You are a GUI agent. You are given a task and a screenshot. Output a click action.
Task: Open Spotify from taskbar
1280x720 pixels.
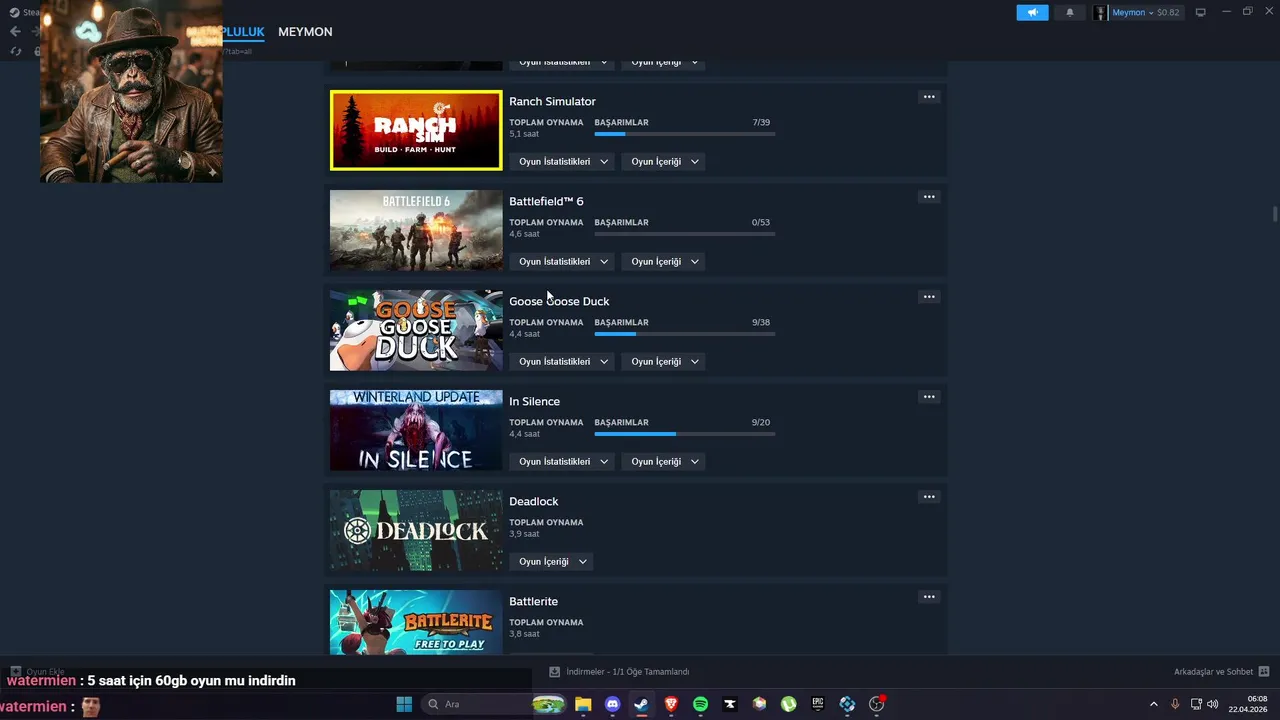tap(700, 704)
